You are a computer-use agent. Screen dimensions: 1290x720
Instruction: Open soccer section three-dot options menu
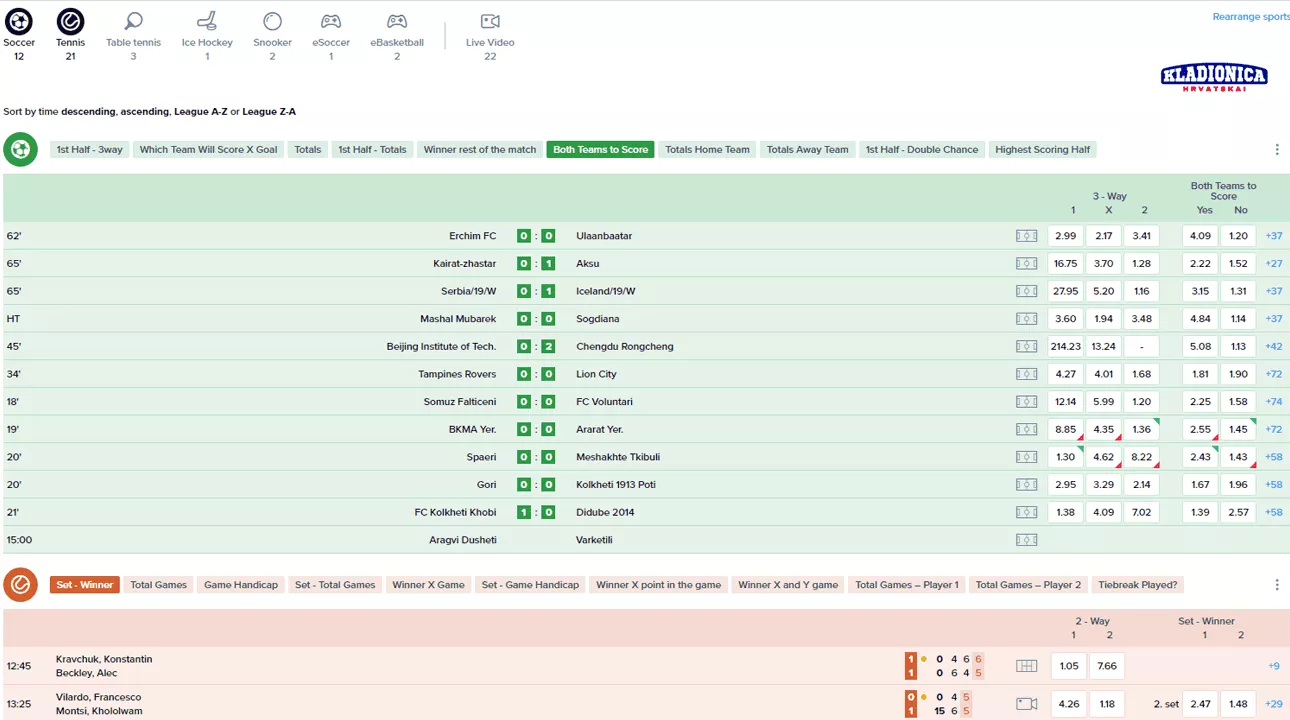[1277, 150]
